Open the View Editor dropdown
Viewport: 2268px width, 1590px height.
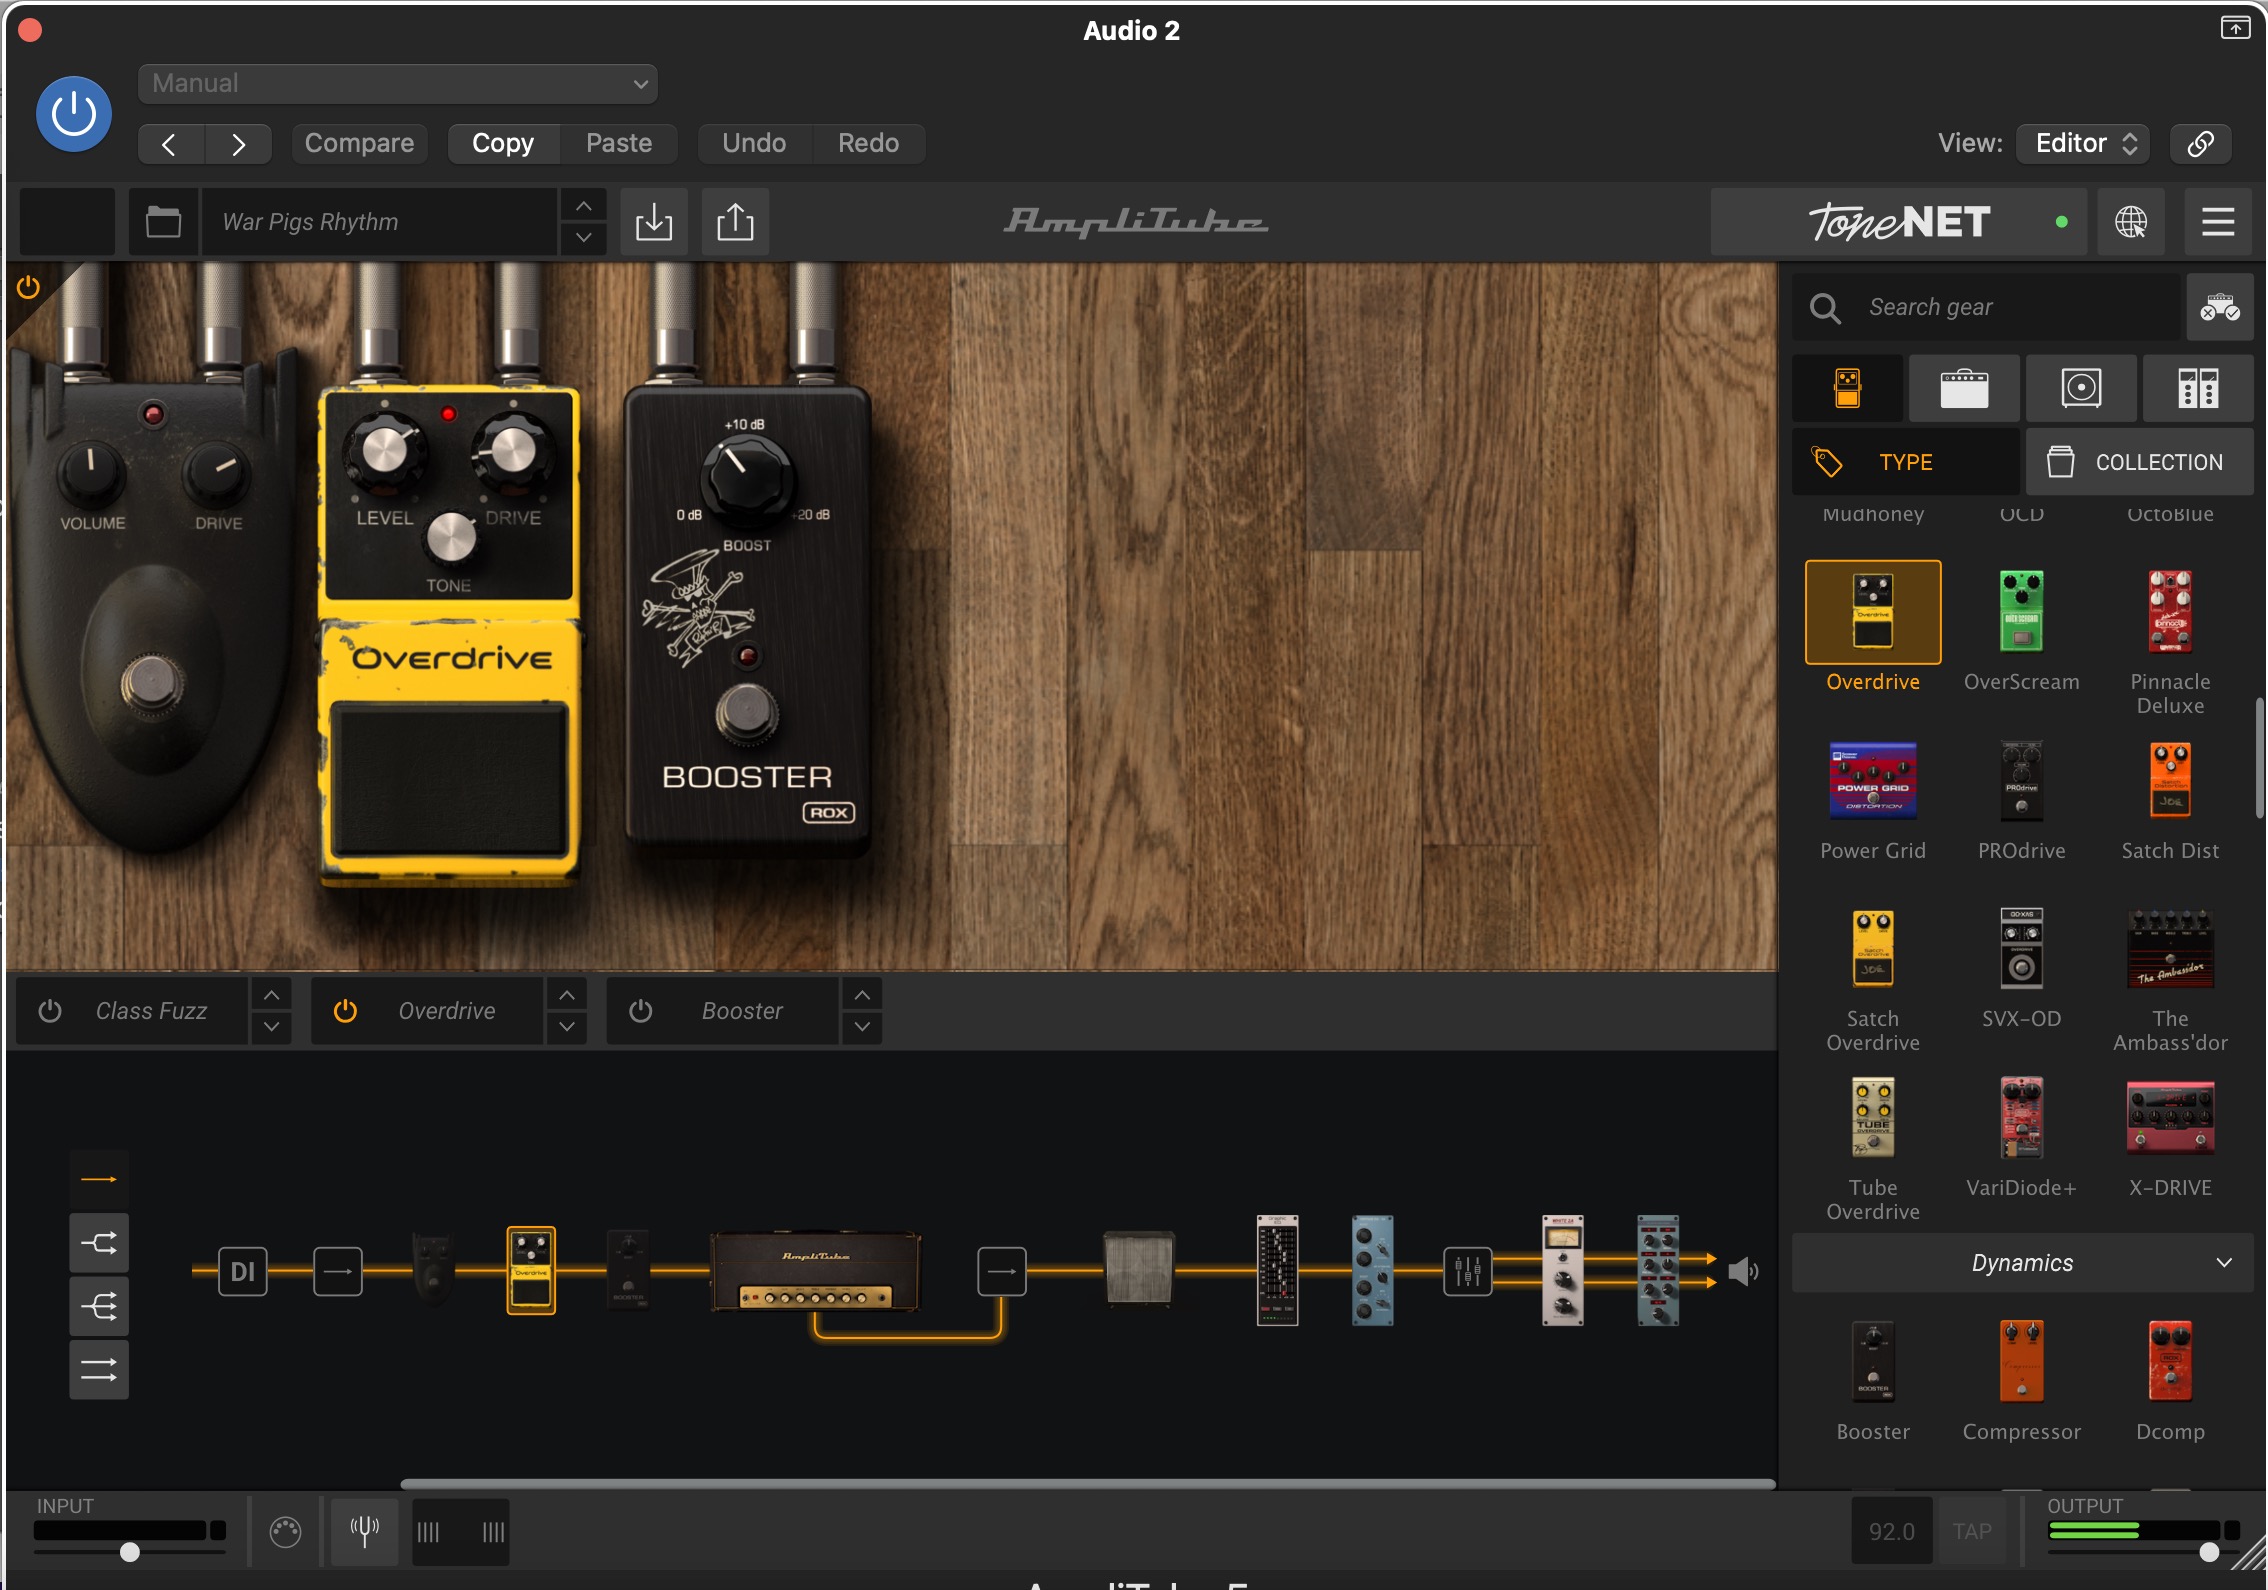tap(2085, 143)
